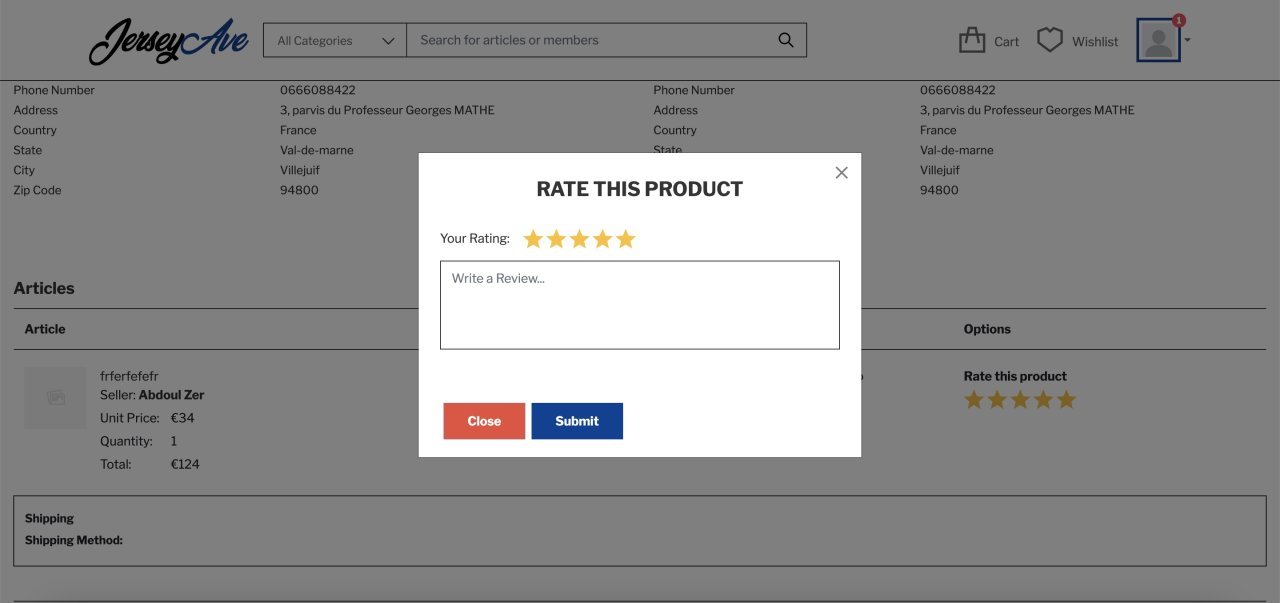Open the Wishlist heart icon
1280x603 pixels.
[1049, 40]
